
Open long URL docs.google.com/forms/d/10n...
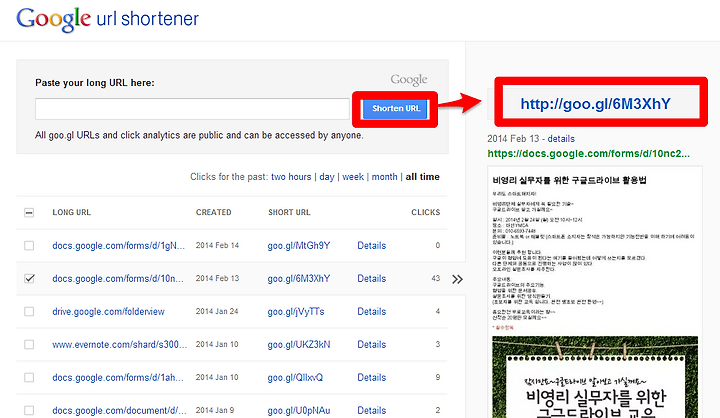point(118,279)
